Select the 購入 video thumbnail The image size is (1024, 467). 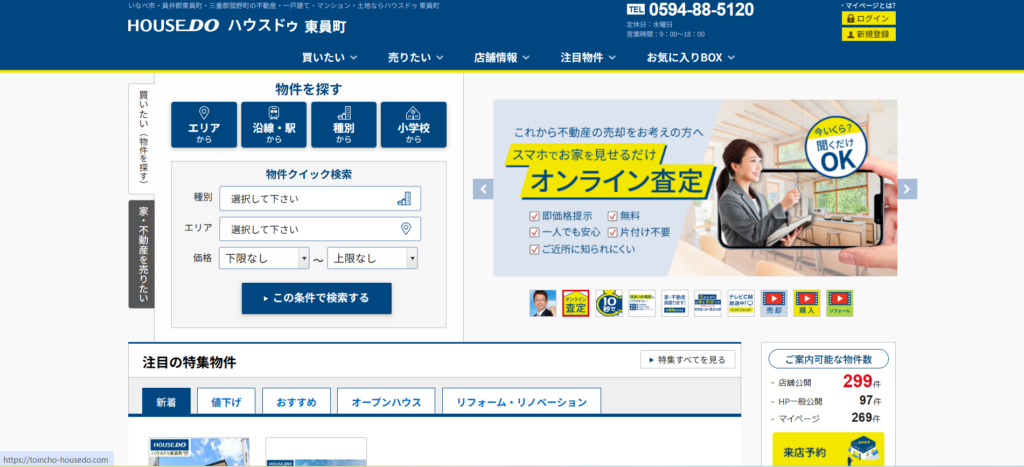(x=807, y=303)
